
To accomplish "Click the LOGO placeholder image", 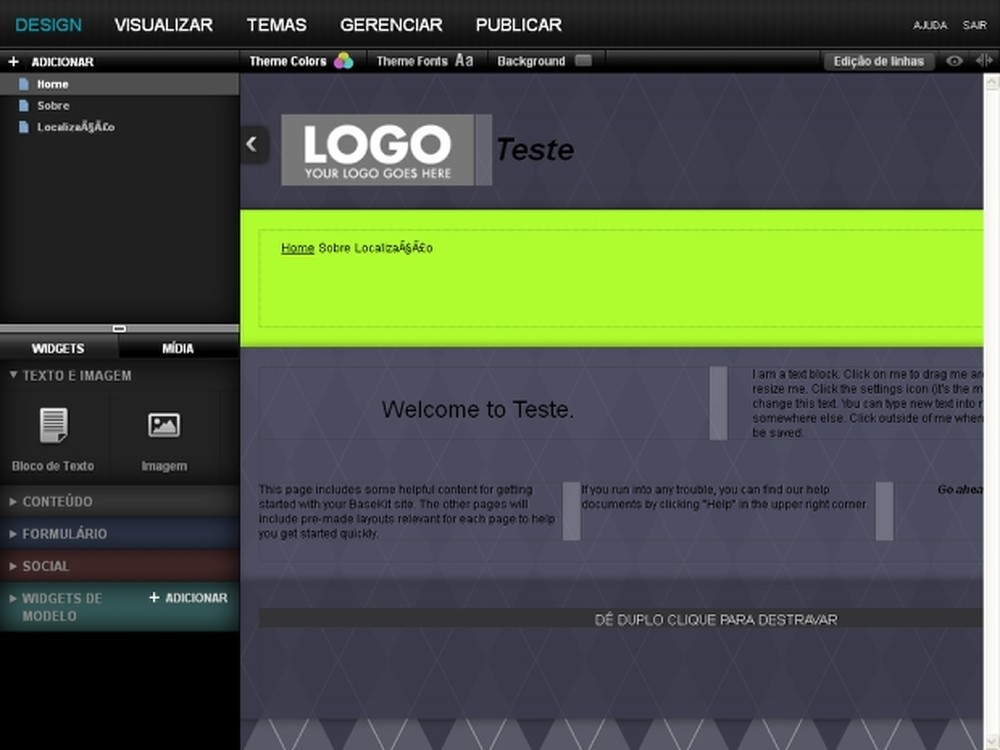I will [x=378, y=150].
